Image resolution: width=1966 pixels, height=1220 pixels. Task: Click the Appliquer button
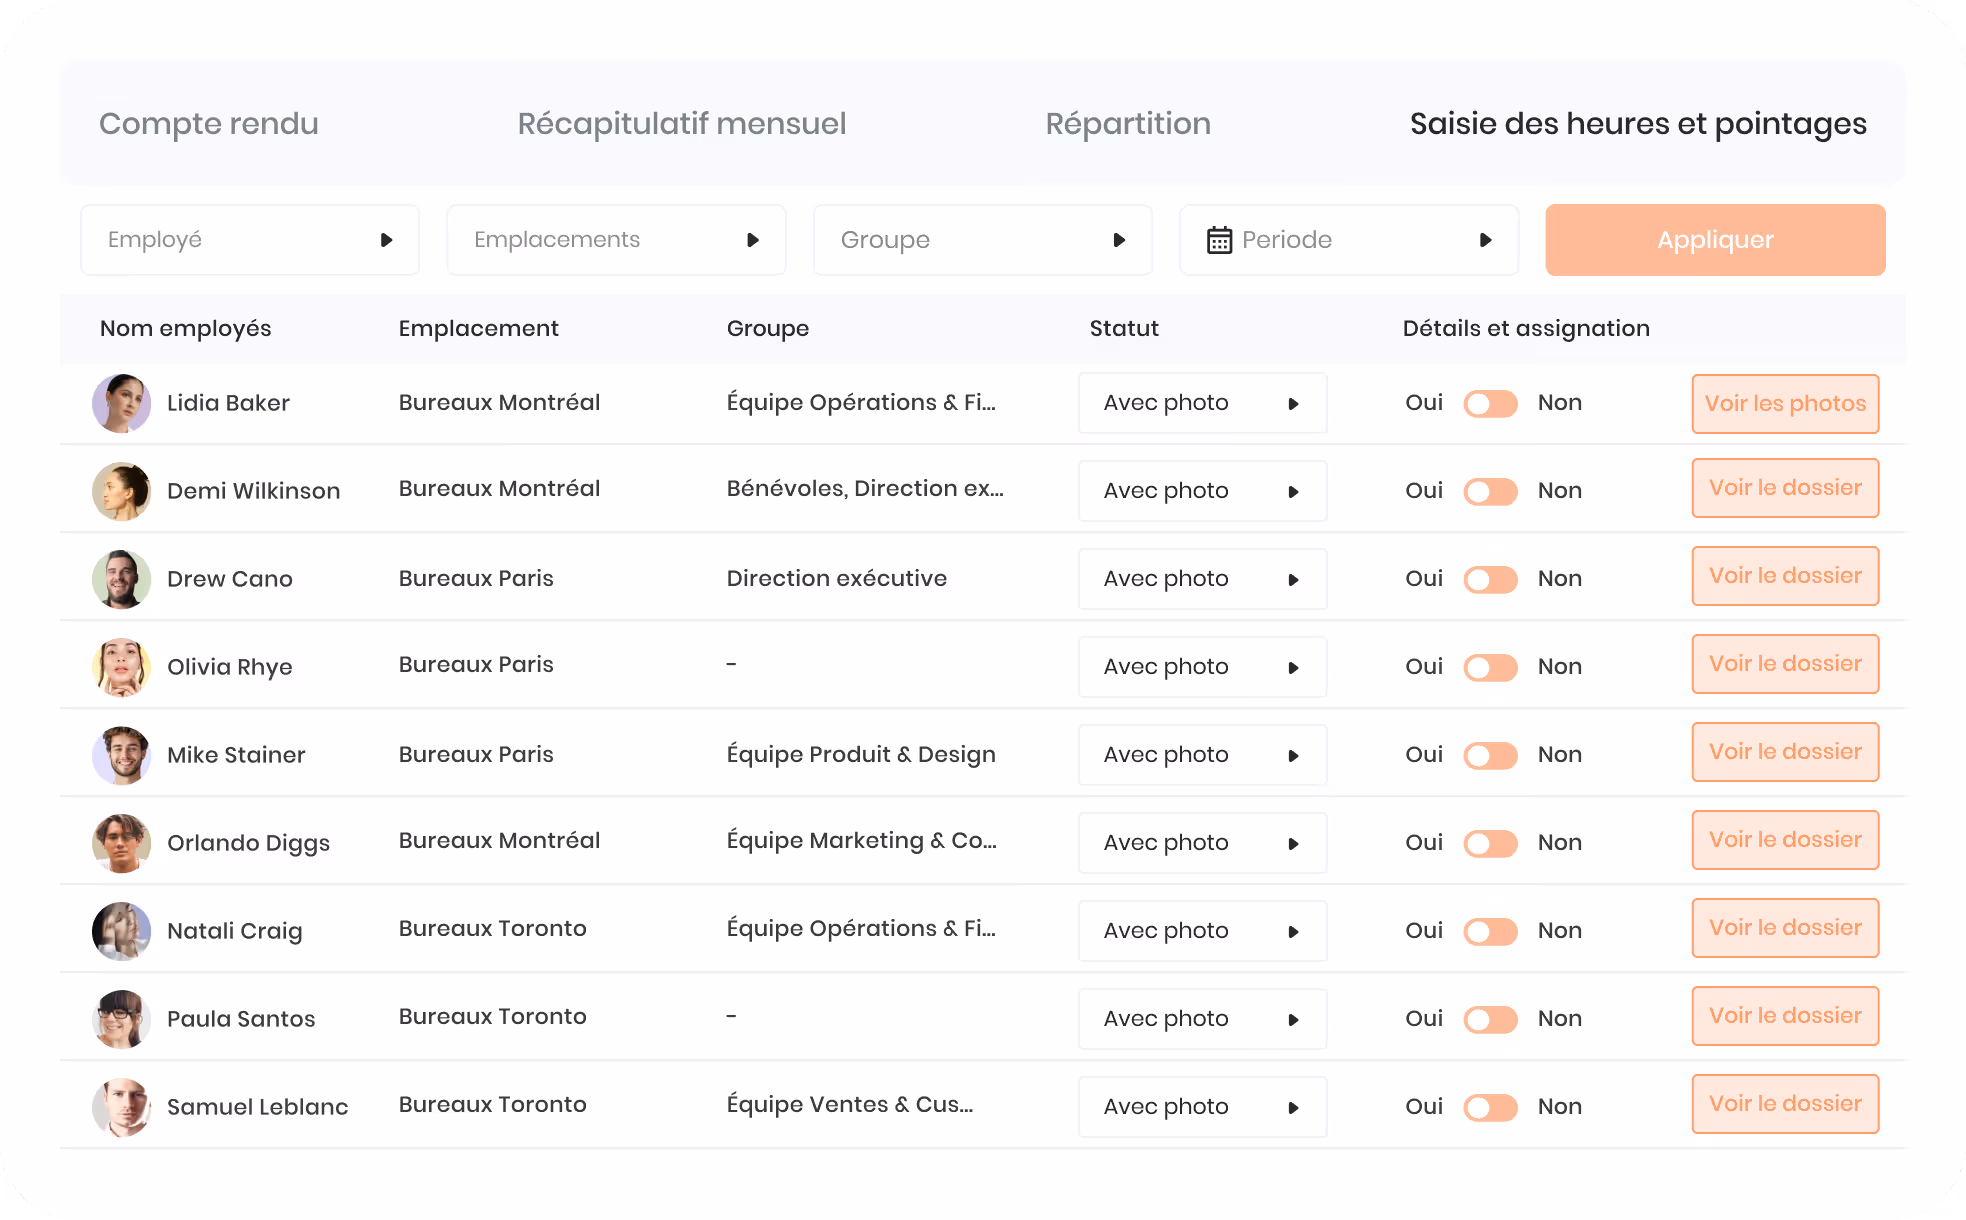pyautogui.click(x=1715, y=240)
